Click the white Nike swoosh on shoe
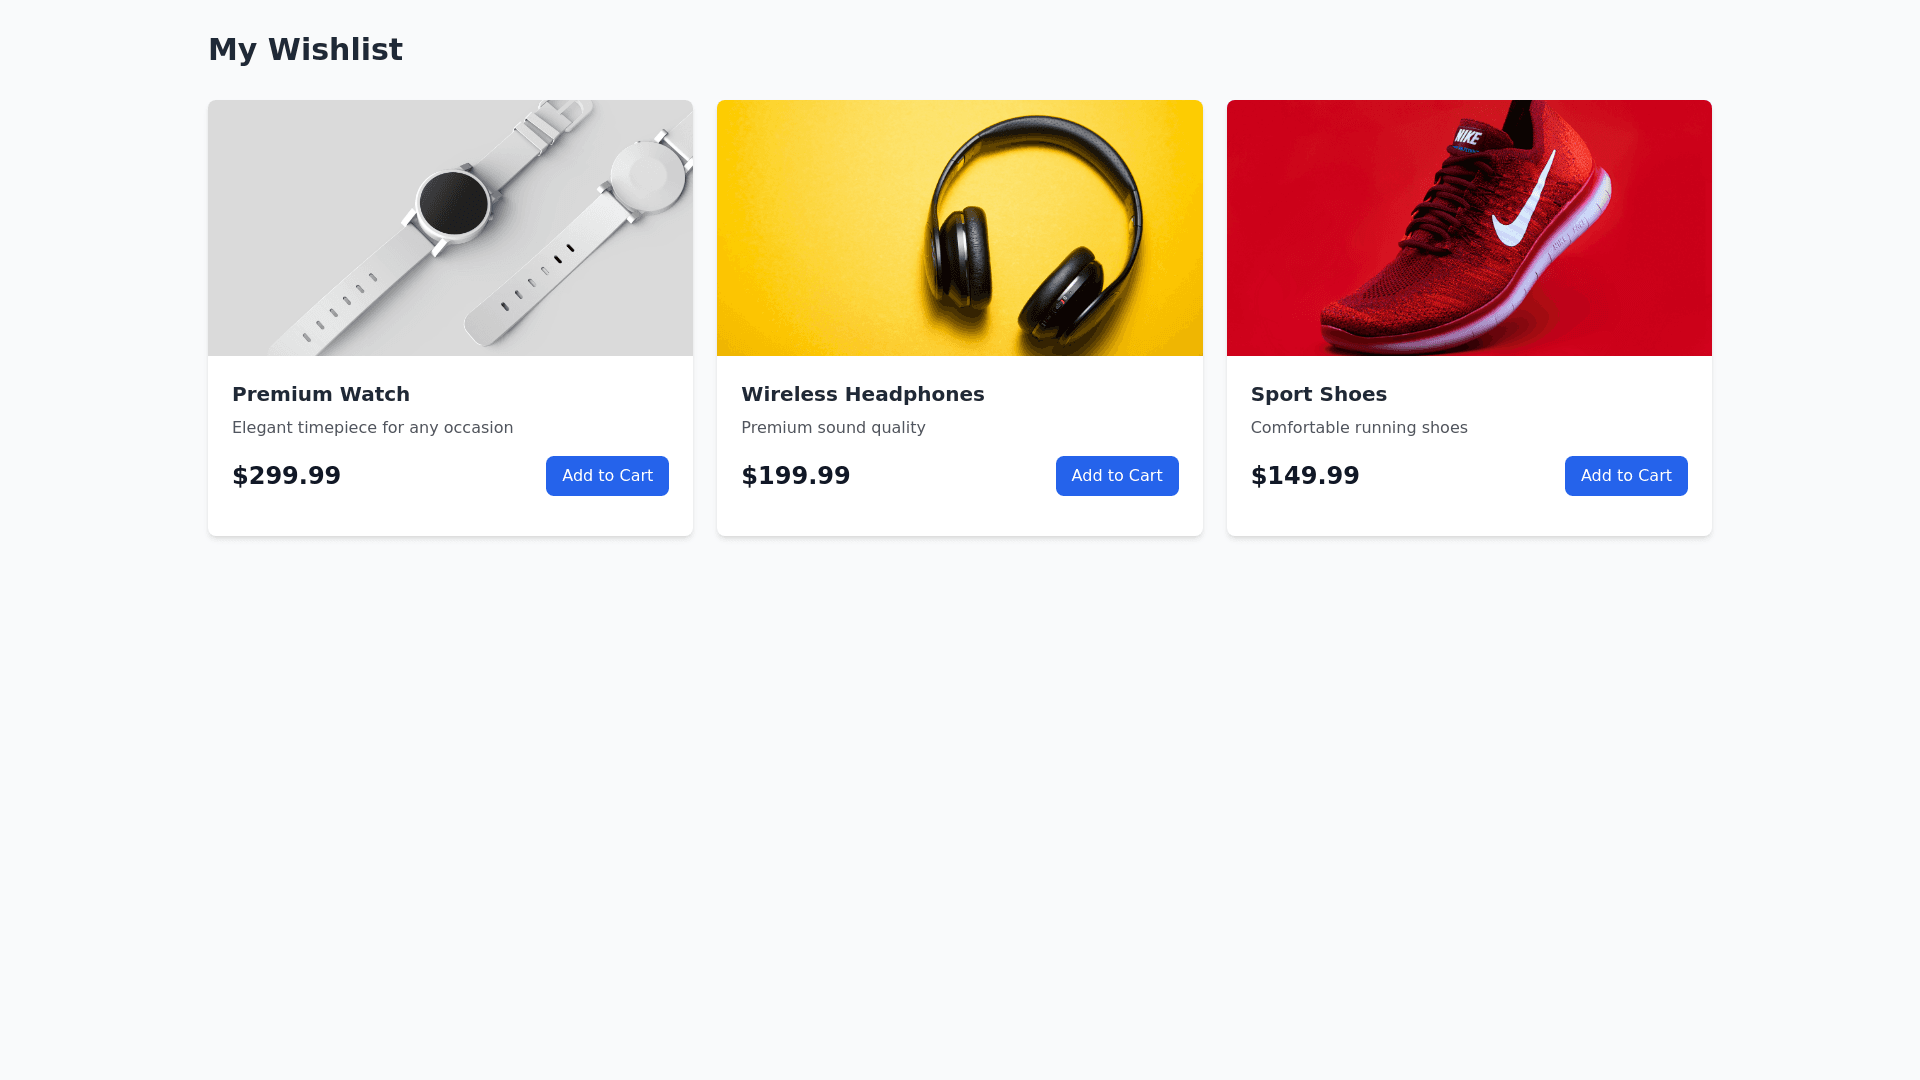The width and height of the screenshot is (1920, 1080). [x=1524, y=203]
